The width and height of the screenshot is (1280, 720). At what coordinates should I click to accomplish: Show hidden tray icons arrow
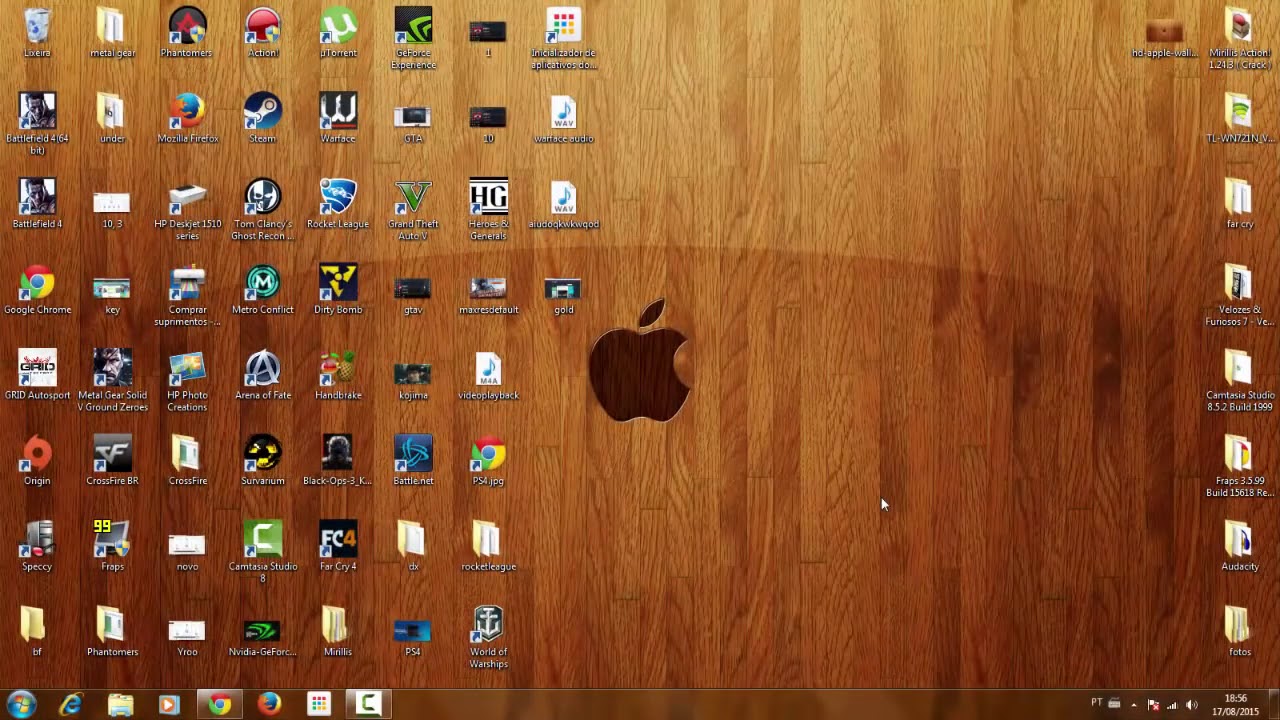click(x=1134, y=705)
